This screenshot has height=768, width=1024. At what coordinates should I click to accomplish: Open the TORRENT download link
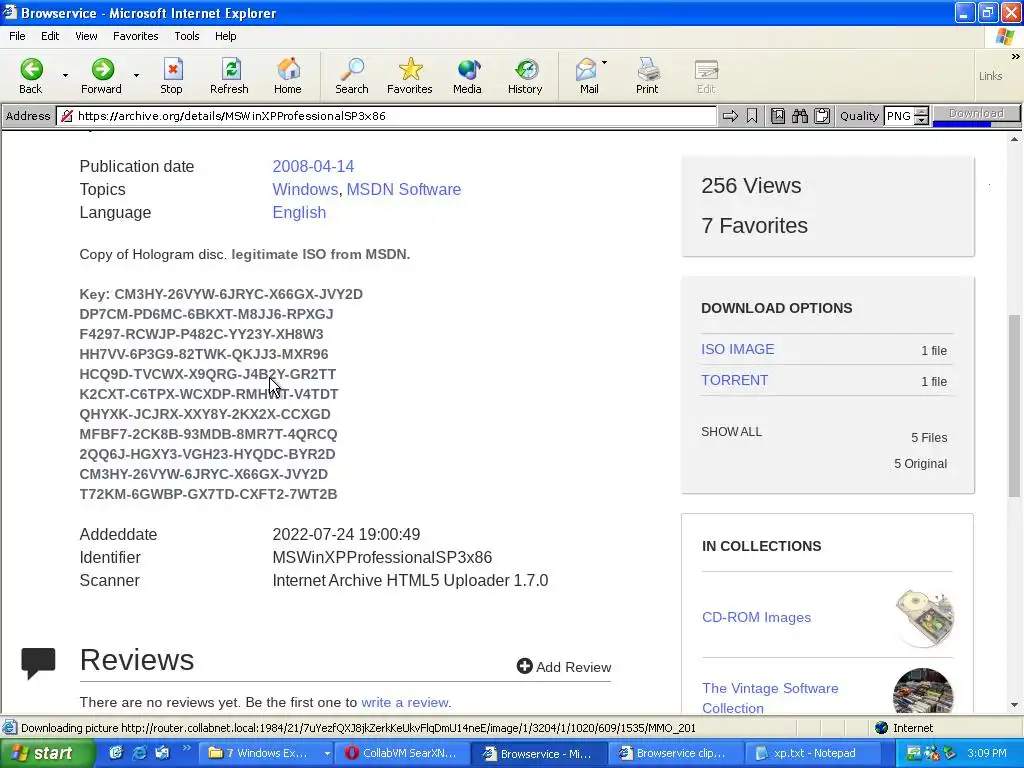[734, 380]
